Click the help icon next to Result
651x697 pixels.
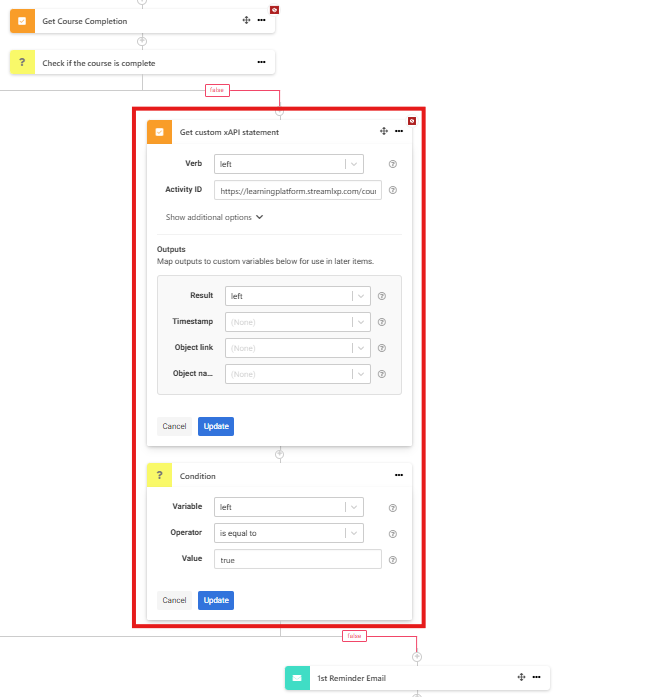382,296
